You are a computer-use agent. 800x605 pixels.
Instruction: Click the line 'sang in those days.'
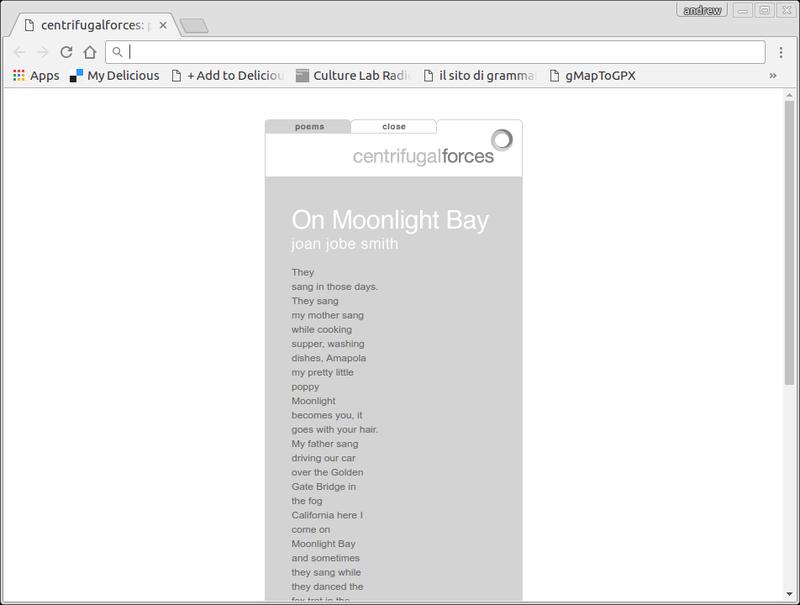coord(335,287)
